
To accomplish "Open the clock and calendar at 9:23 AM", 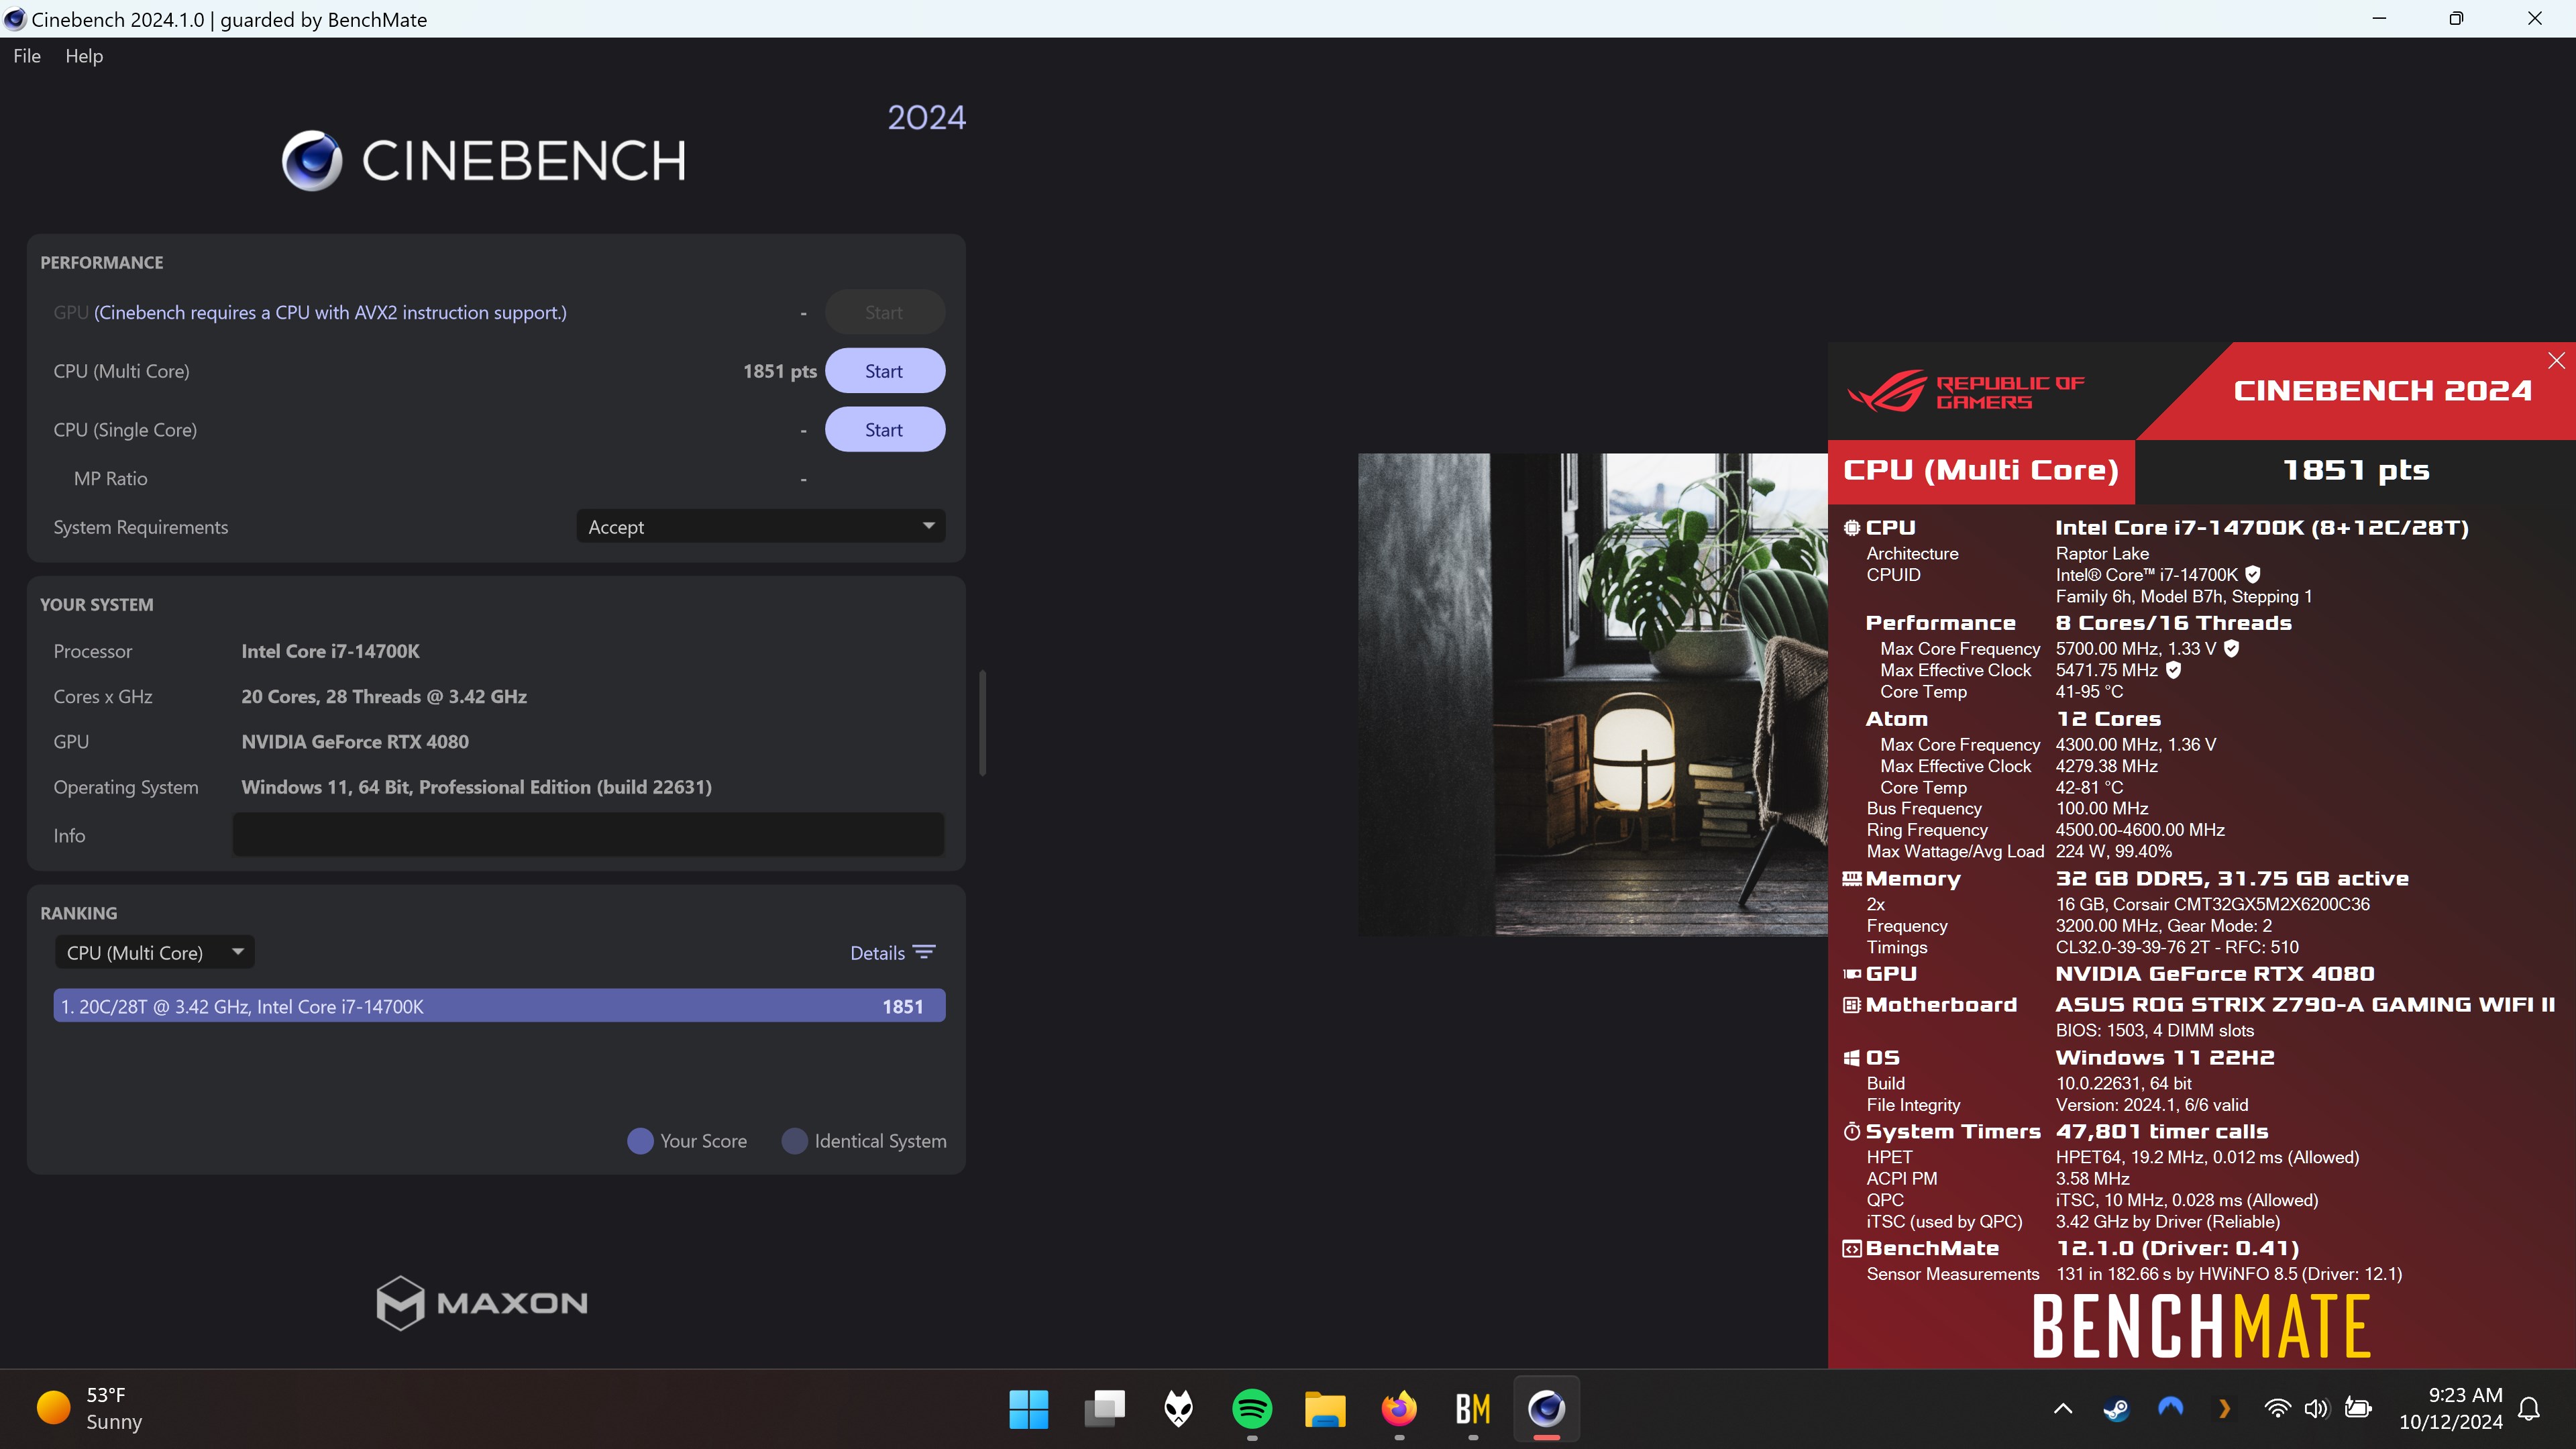I will coord(2450,1408).
